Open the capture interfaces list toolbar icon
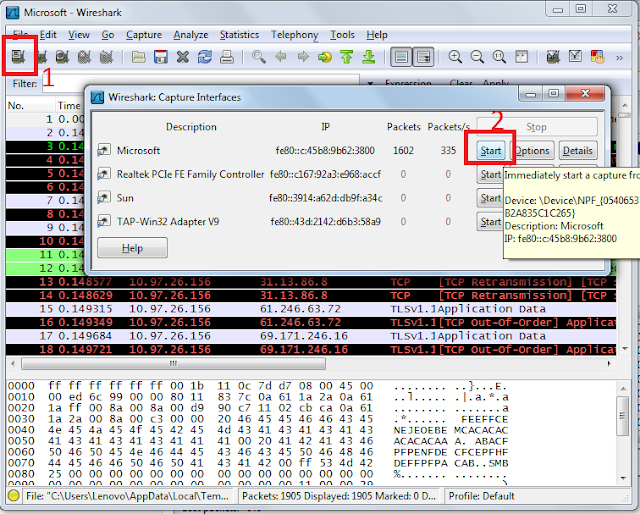The height and width of the screenshot is (514, 640). (18, 57)
